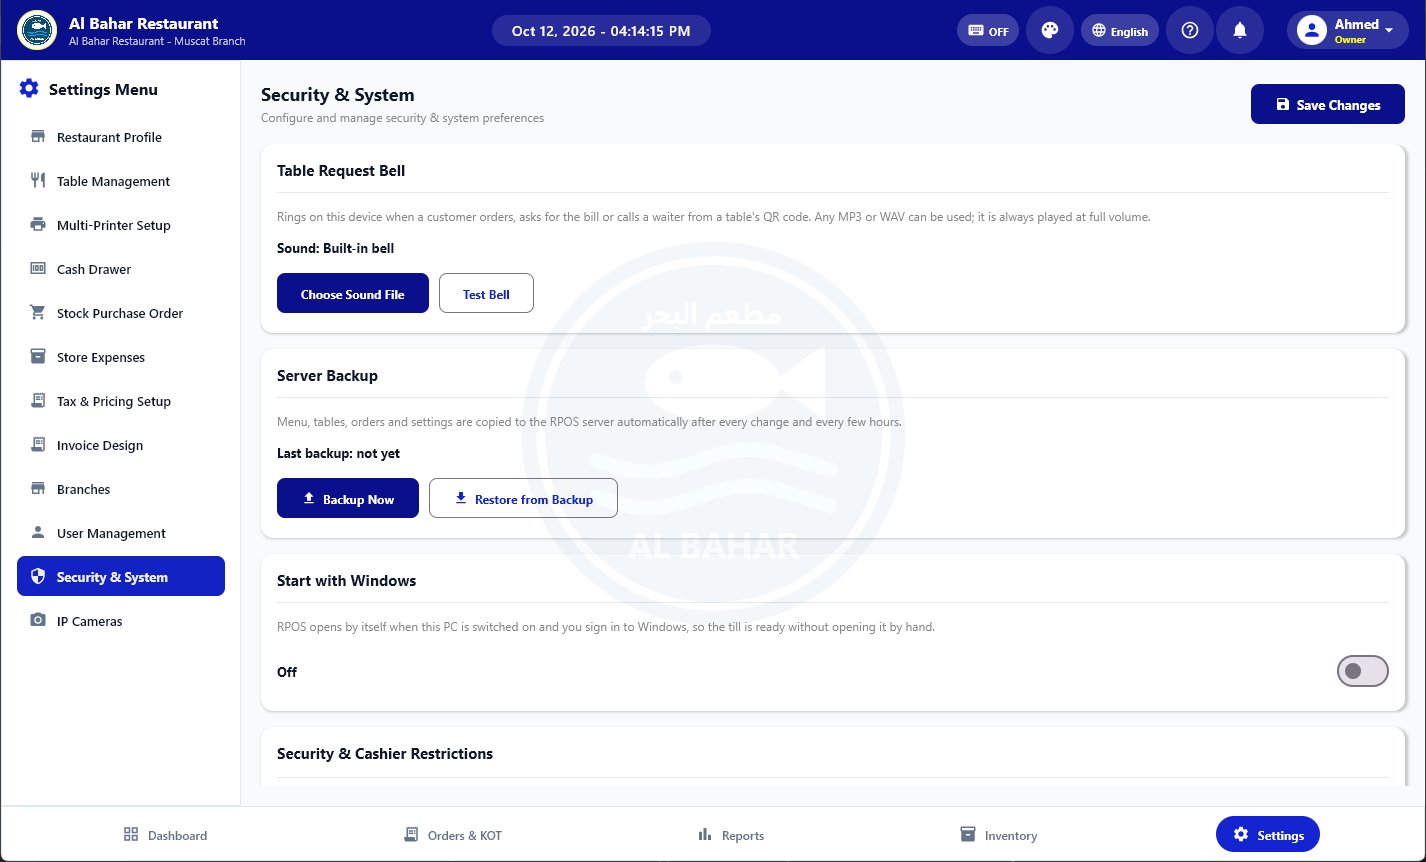Click the Stock Purchase Order cart icon
Screen dimensions: 1426x862
[38, 313]
